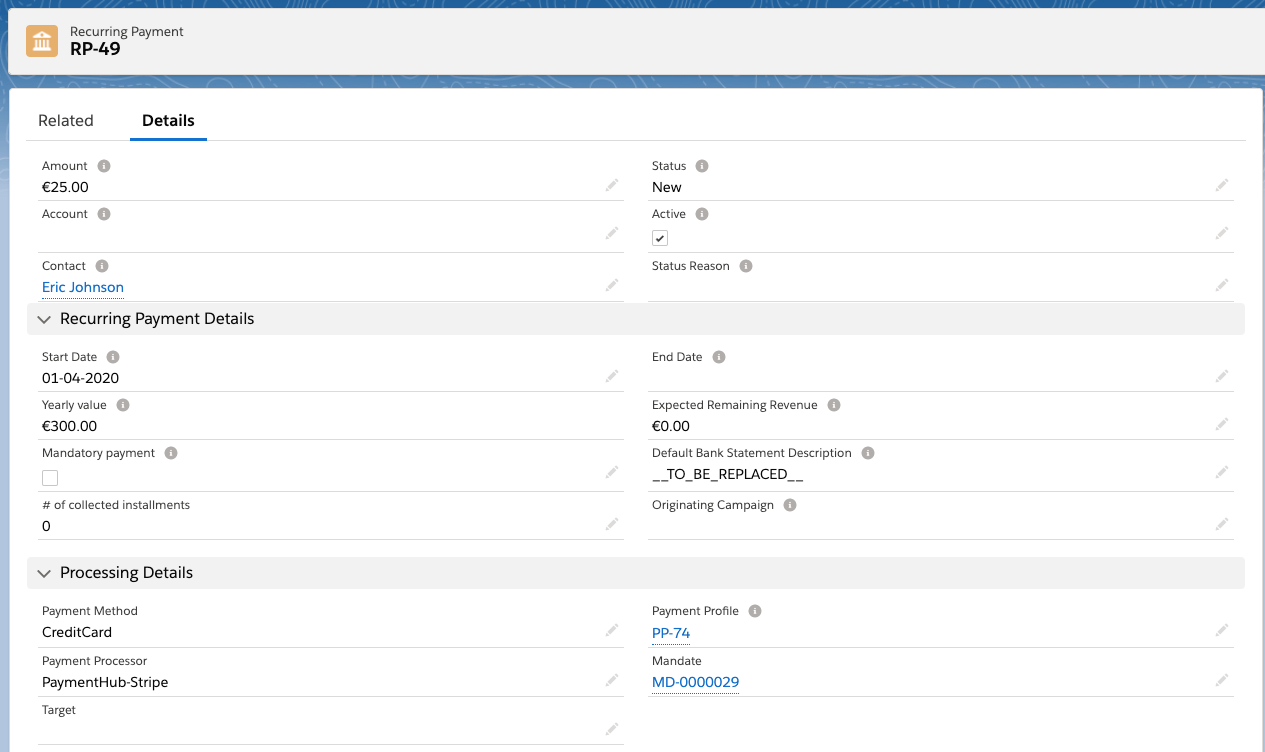Follow the MD-0000029 mandate link
The width and height of the screenshot is (1265, 752).
point(695,682)
